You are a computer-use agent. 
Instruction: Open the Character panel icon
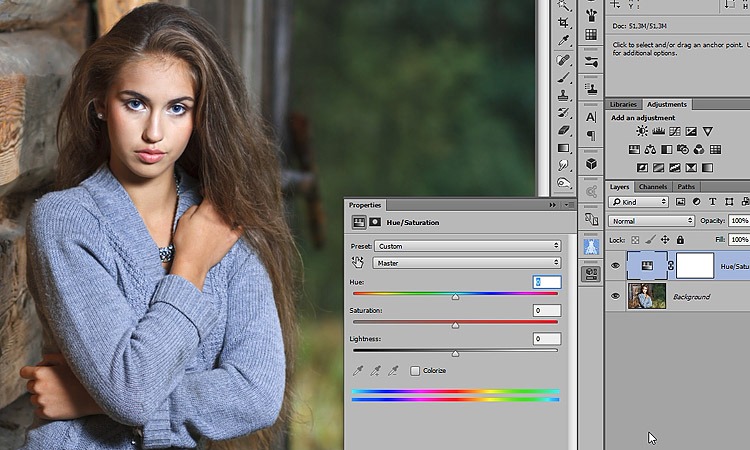tap(591, 117)
